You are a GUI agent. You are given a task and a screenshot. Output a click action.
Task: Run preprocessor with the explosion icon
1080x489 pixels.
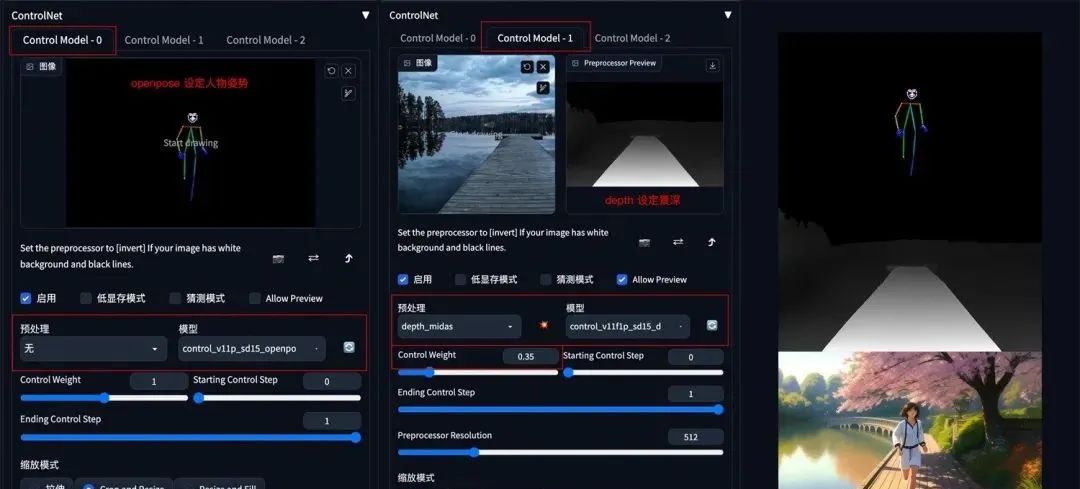click(543, 325)
